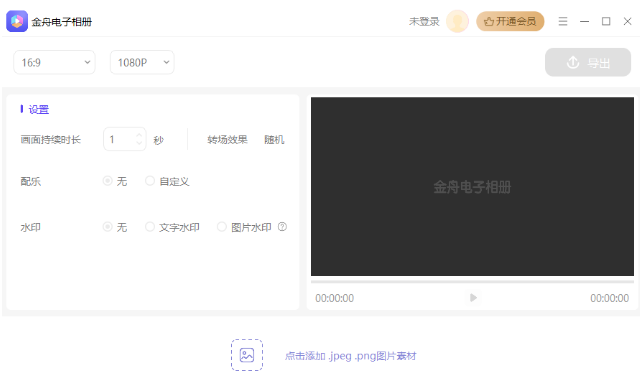
Task: Click the 点击添加 .jpeg .png图片素材 link
Action: [351, 356]
